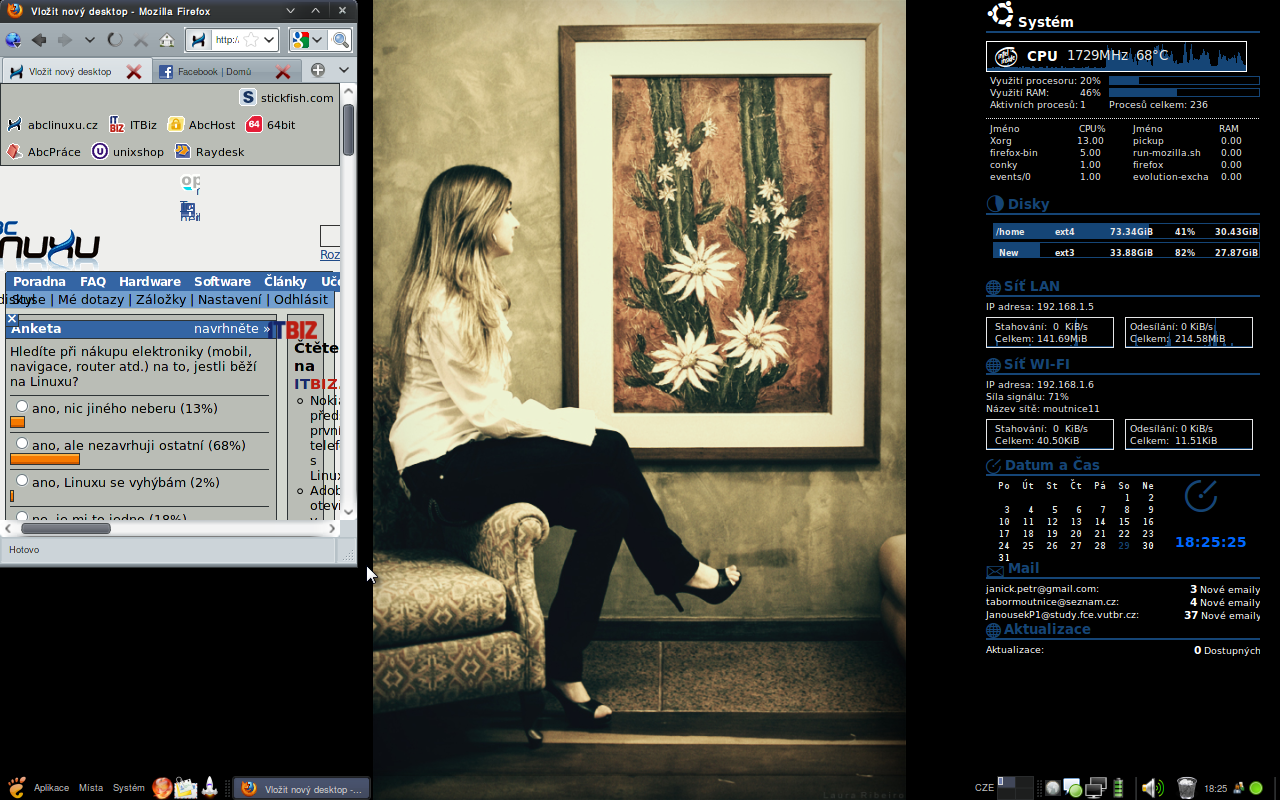Click the navrhněte » link in Anketa
Image resolution: width=1280 pixels, height=800 pixels.
coord(232,328)
